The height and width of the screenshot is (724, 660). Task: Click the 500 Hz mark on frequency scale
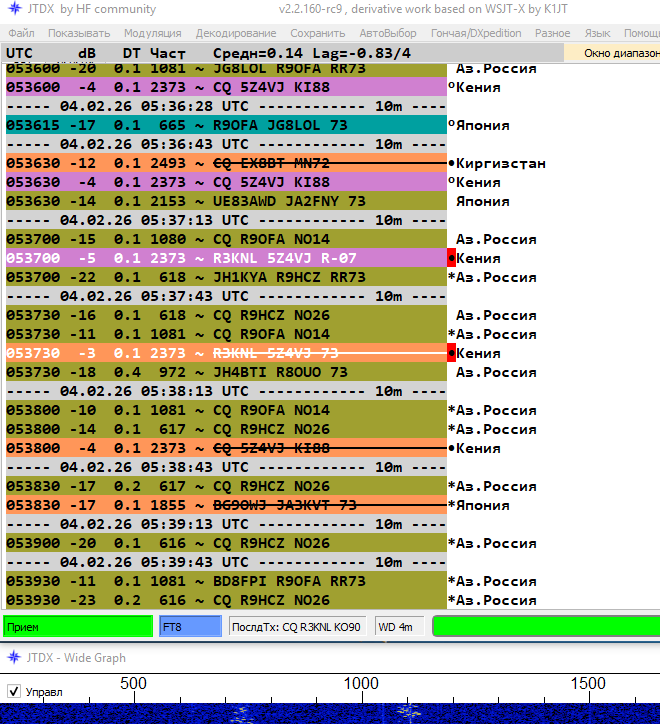(x=133, y=683)
